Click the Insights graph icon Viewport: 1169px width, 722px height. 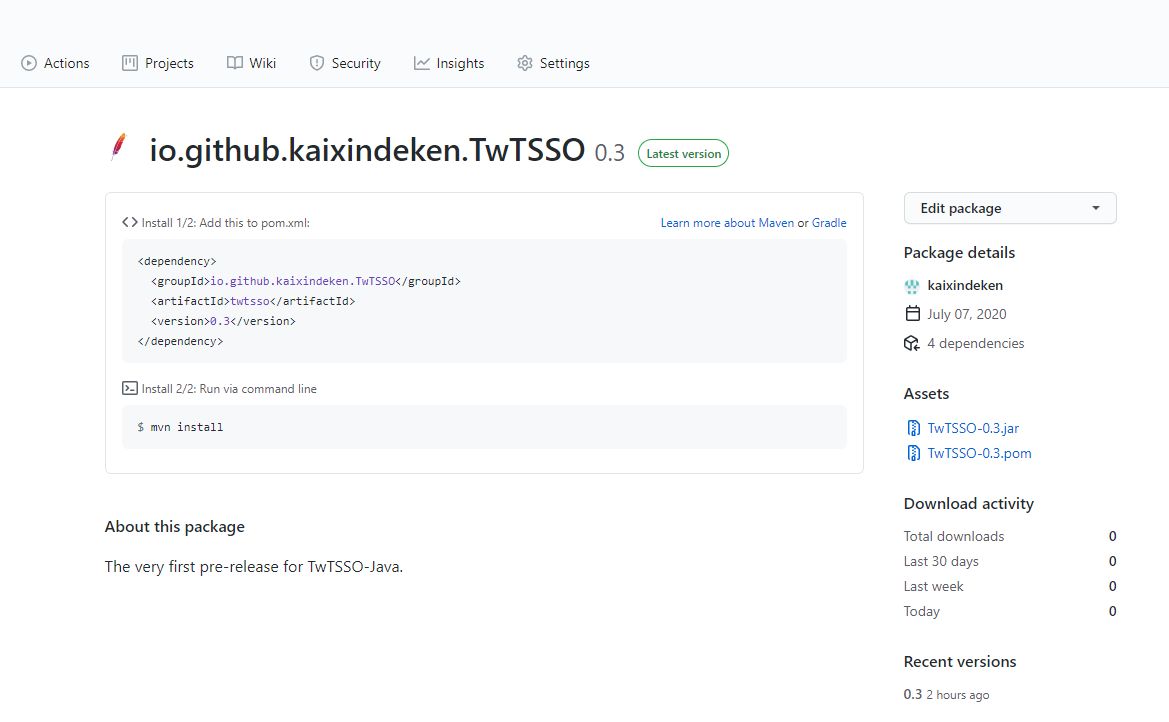pyautogui.click(x=422, y=63)
